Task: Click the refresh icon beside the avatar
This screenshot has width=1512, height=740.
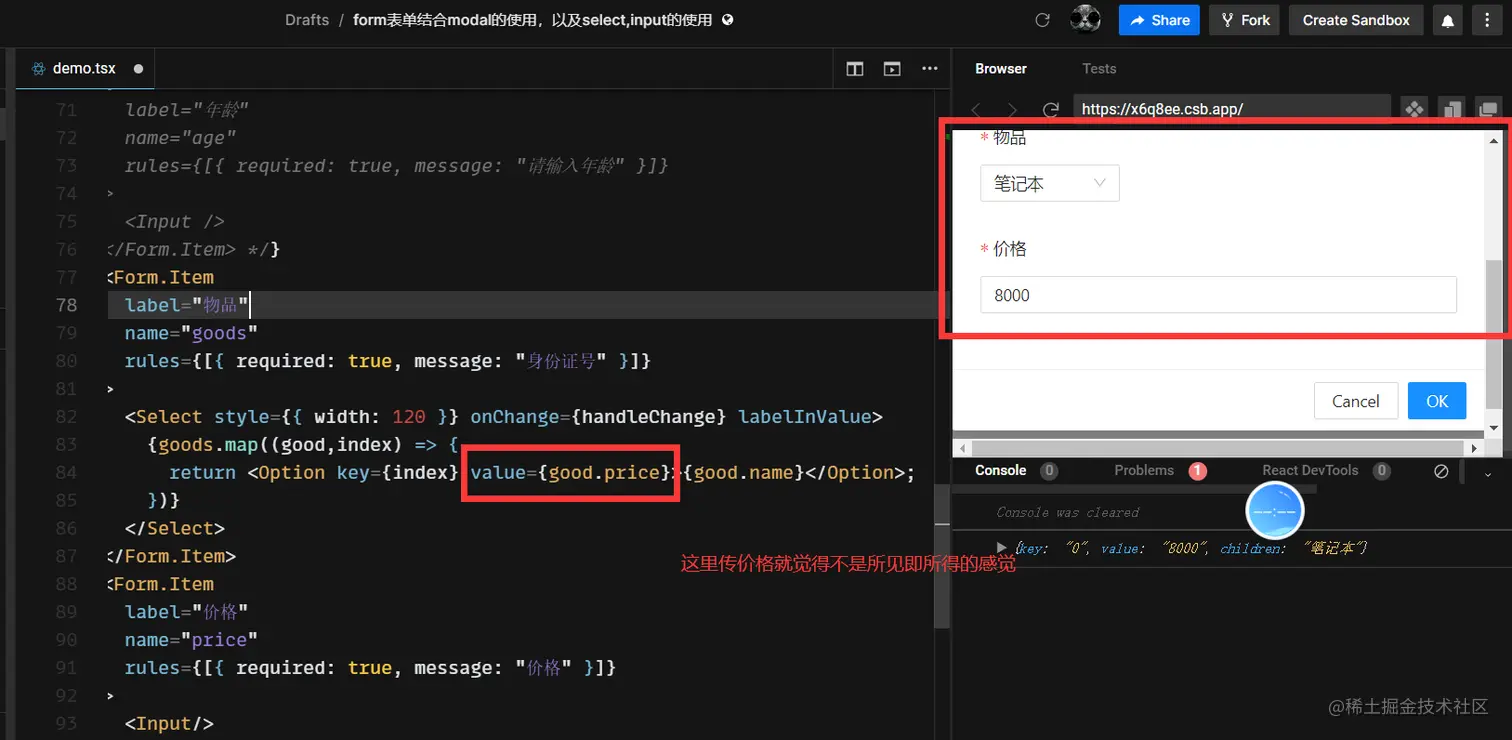Action: coord(1042,20)
